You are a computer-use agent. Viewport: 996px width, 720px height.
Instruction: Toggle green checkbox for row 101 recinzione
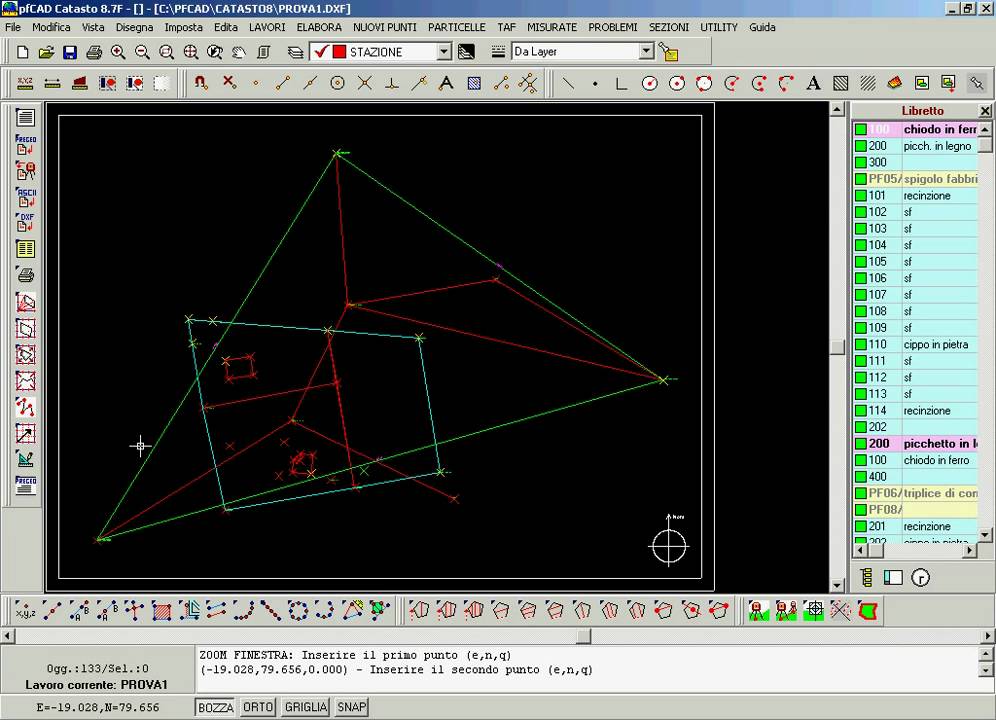click(x=861, y=196)
